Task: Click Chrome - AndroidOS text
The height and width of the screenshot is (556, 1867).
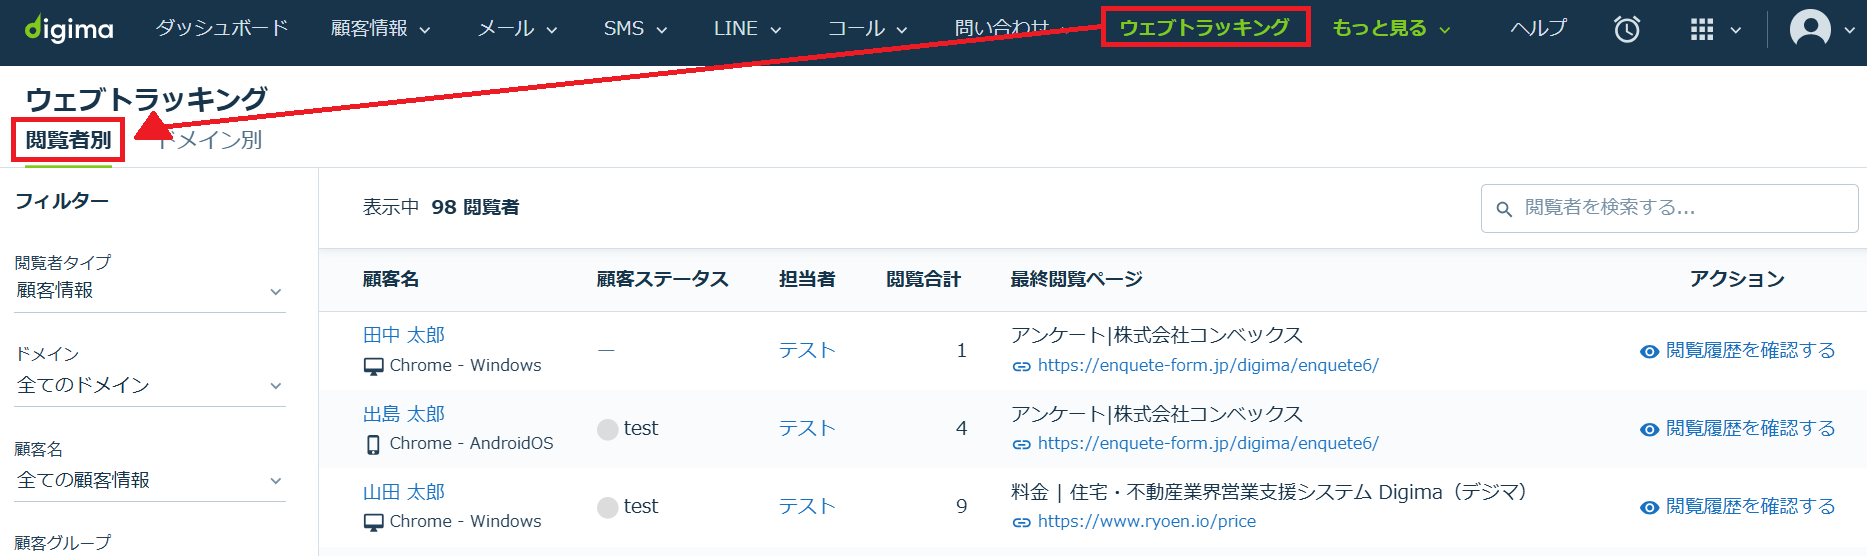Action: (x=471, y=443)
